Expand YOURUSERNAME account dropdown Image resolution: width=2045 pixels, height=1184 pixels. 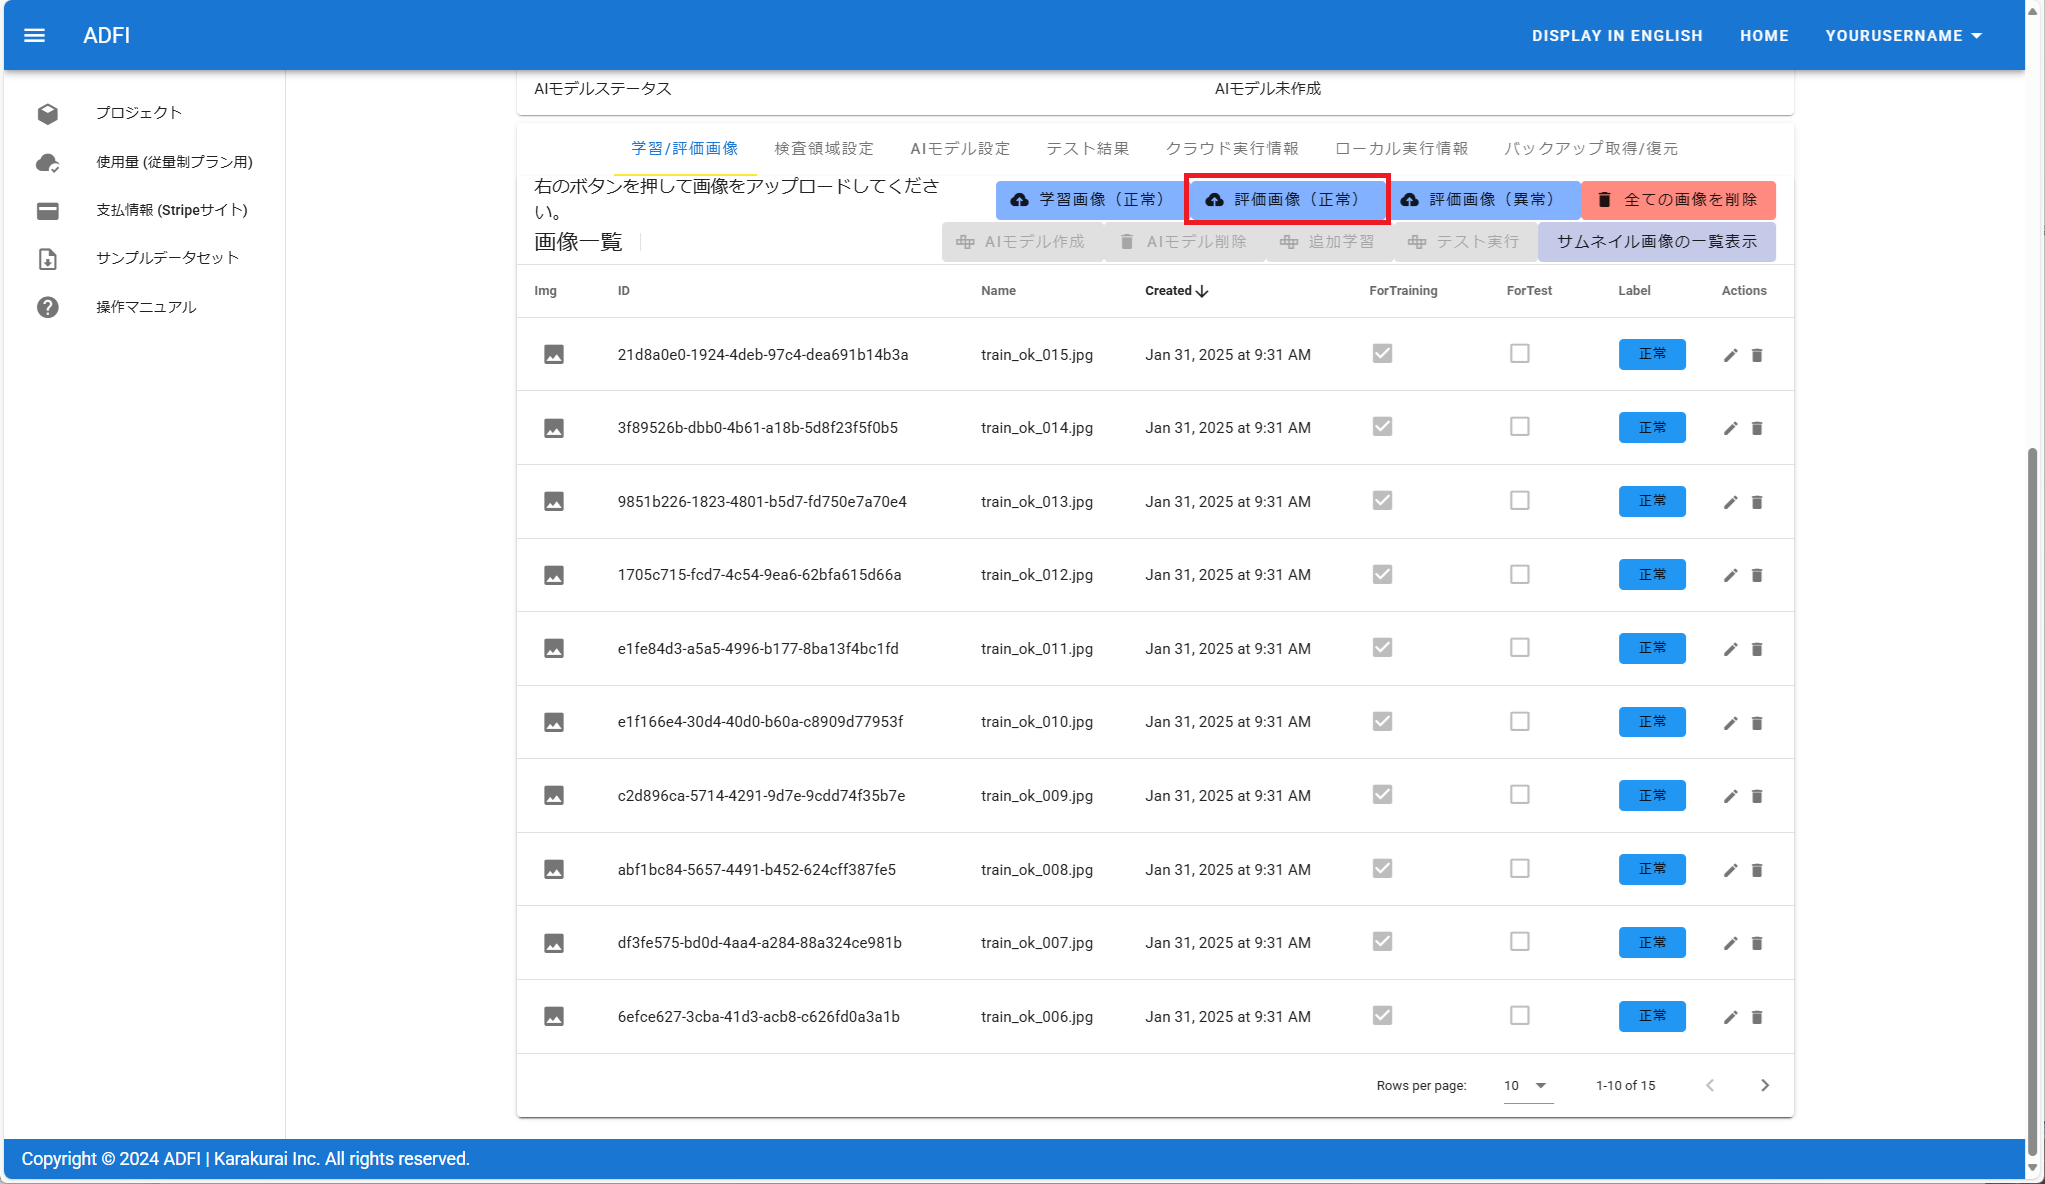pos(1903,36)
